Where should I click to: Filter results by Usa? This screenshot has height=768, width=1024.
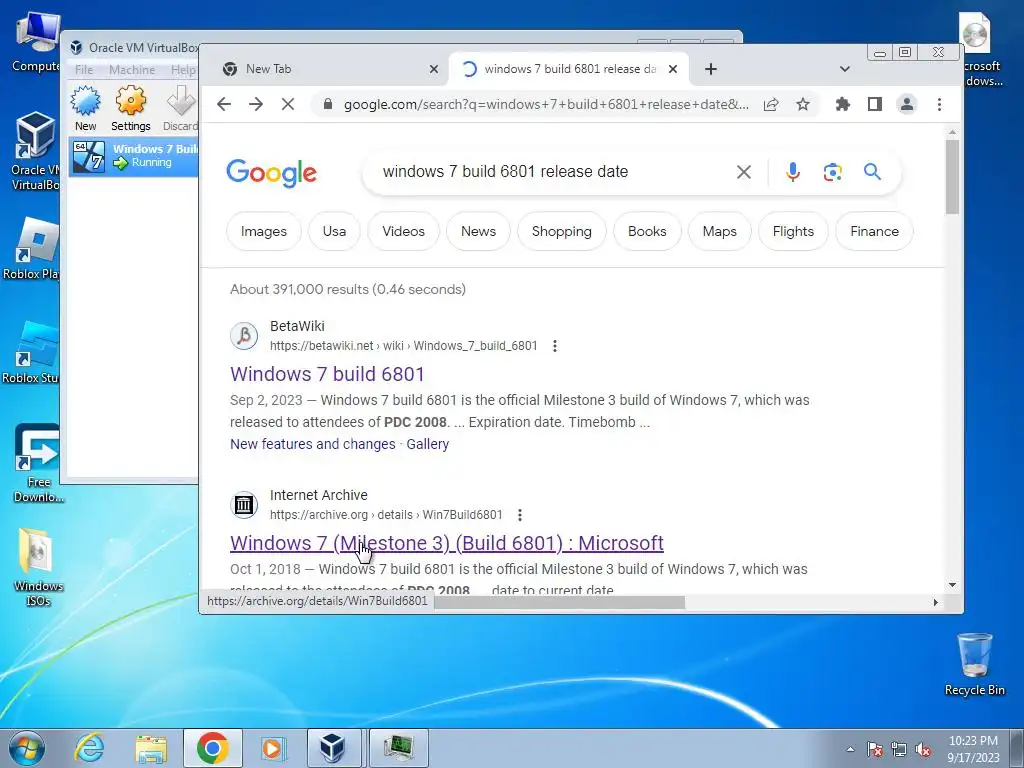[334, 231]
